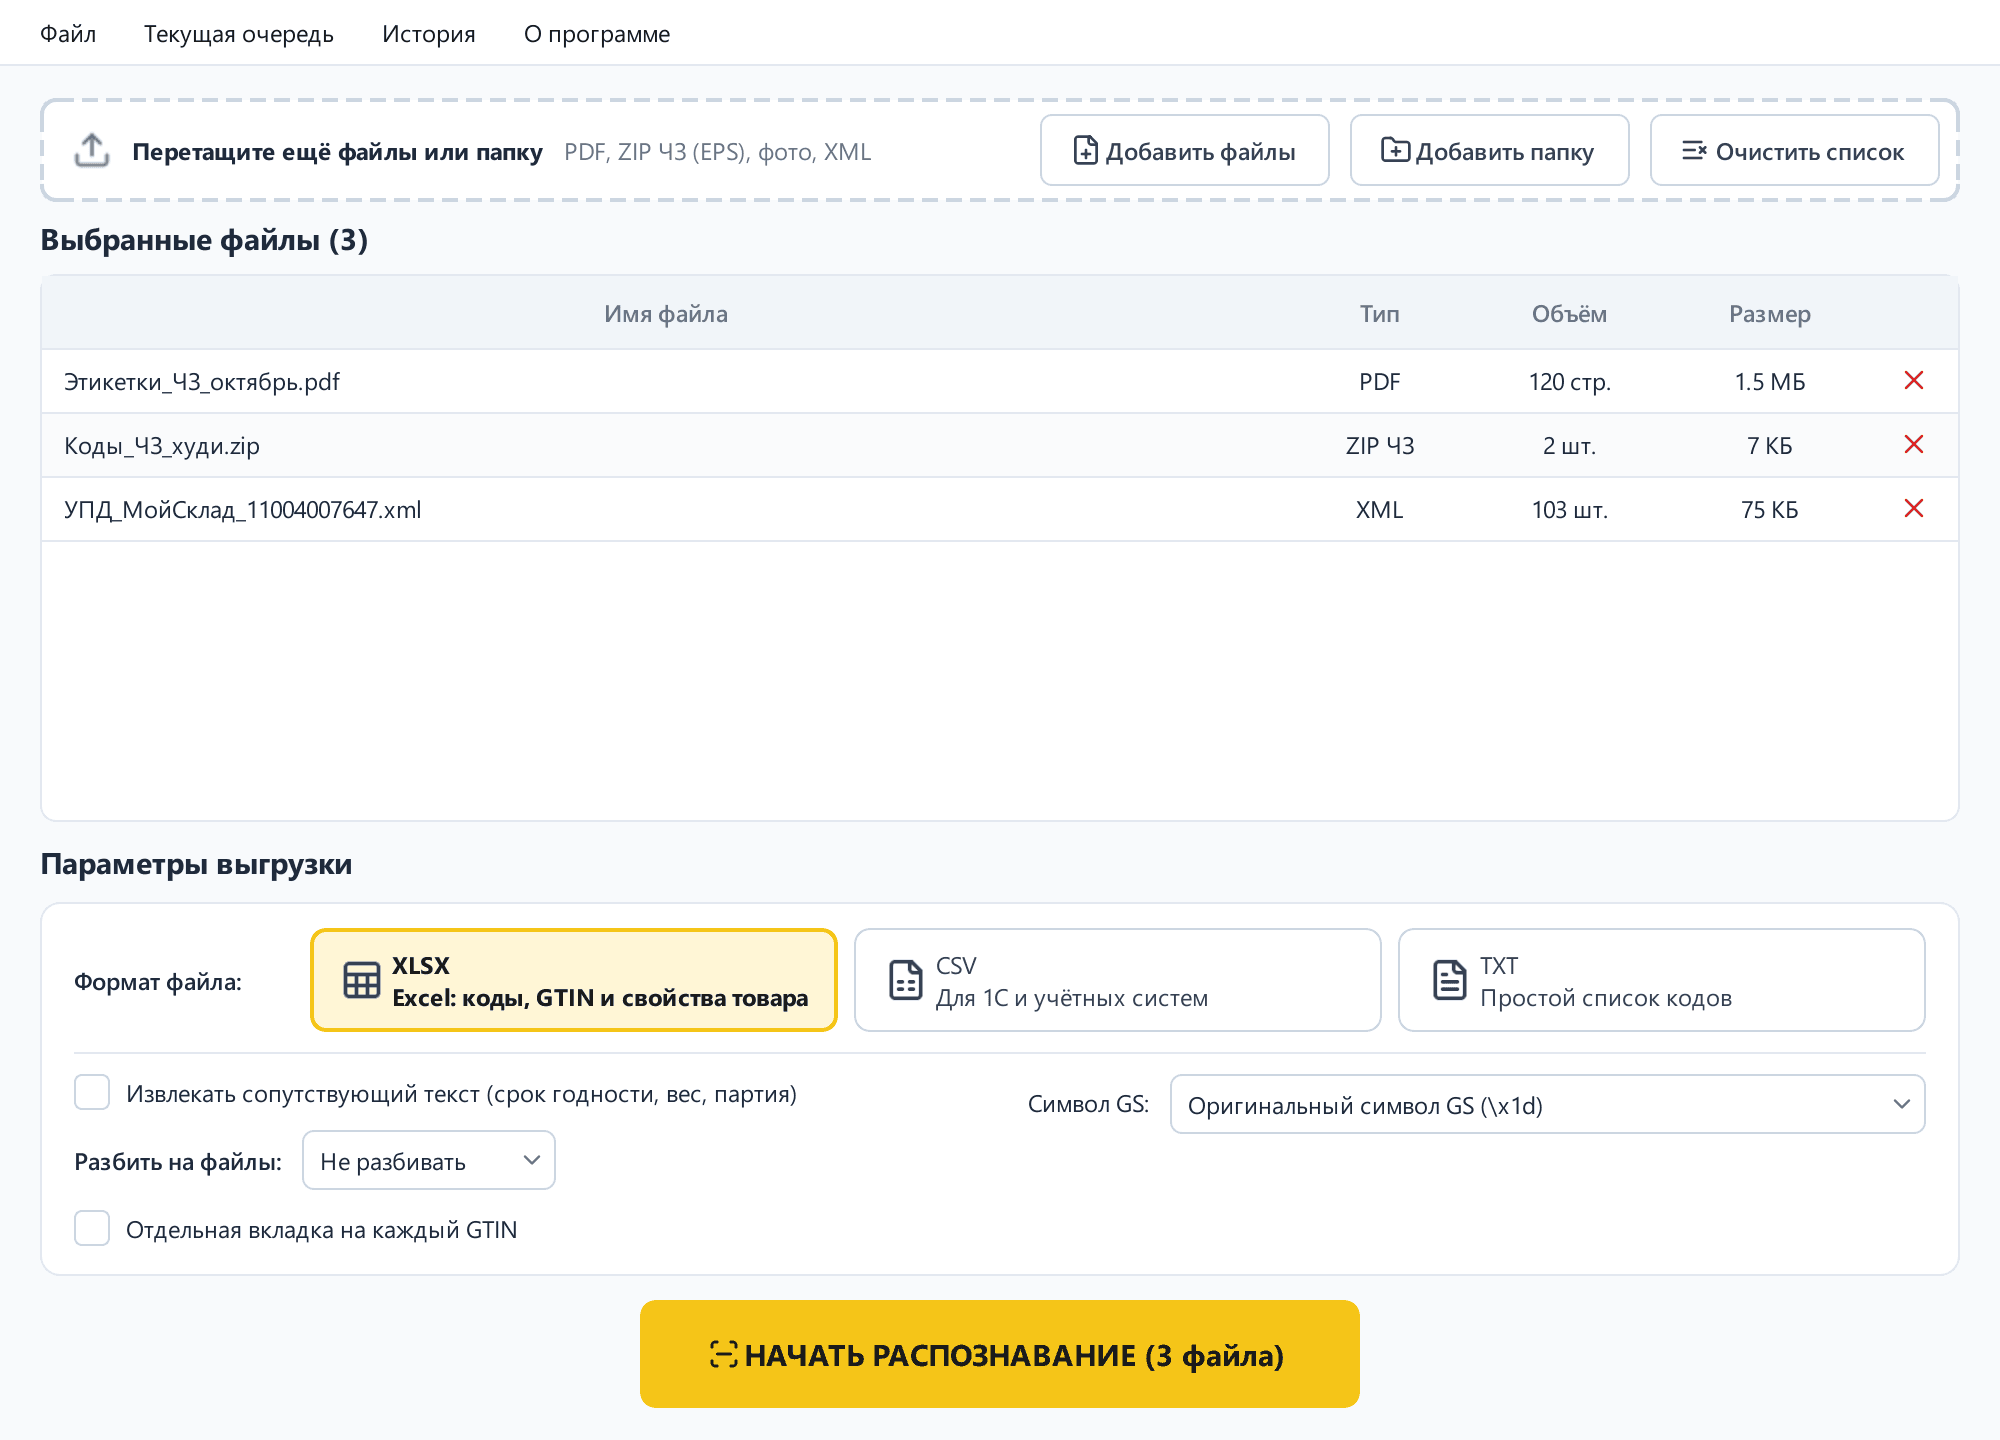The height and width of the screenshot is (1440, 2000).
Task: Choose XLSX Excel export format
Action: click(x=574, y=980)
